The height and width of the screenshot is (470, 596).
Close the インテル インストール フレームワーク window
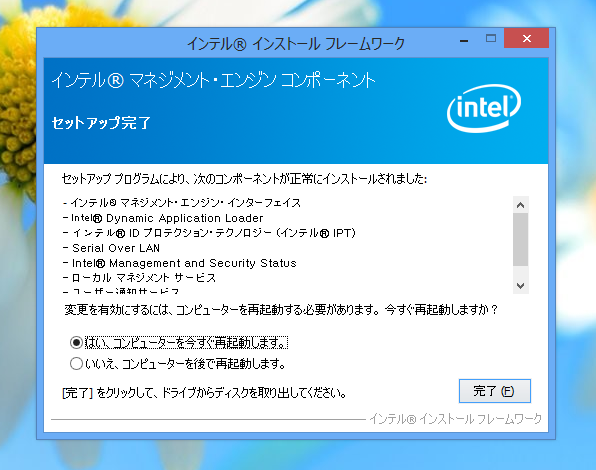click(526, 38)
